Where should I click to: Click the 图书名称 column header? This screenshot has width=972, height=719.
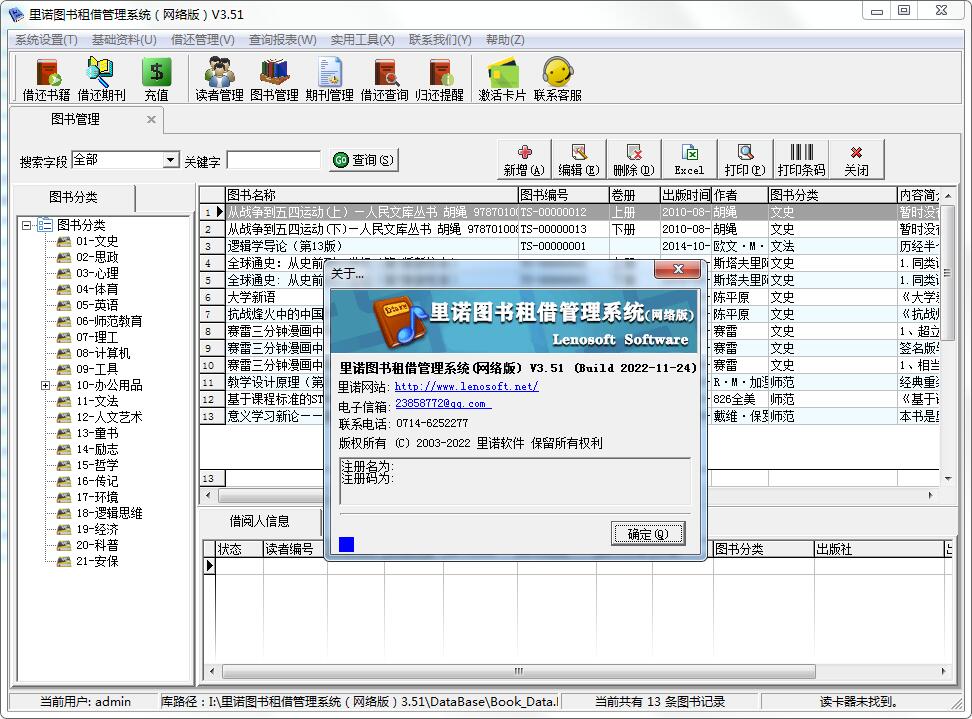[371, 195]
